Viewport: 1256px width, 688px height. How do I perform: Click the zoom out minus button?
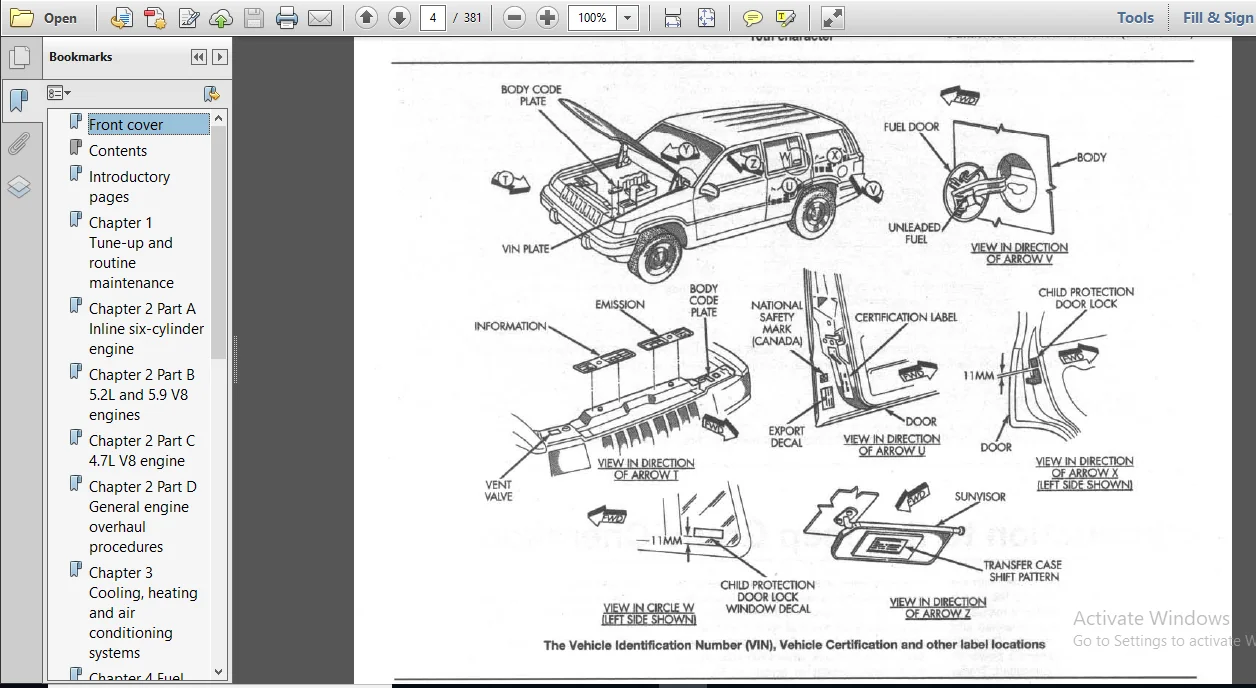click(514, 17)
